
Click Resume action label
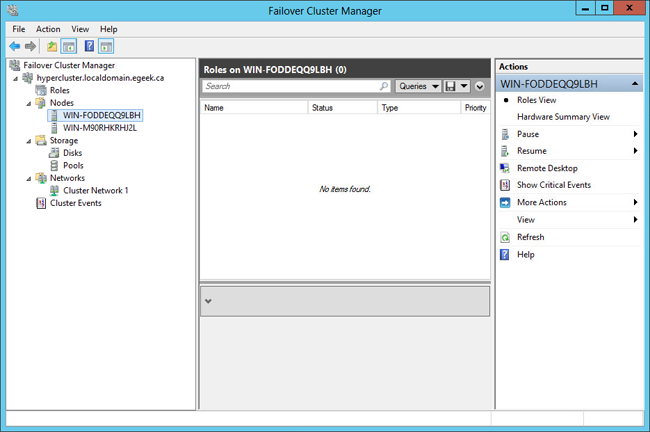(x=531, y=151)
